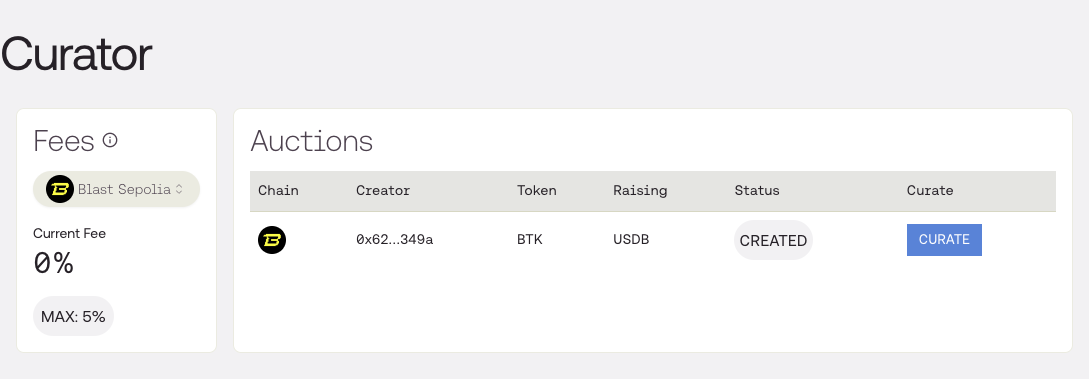
Task: Click the USDB raising cell
Action: coord(631,240)
